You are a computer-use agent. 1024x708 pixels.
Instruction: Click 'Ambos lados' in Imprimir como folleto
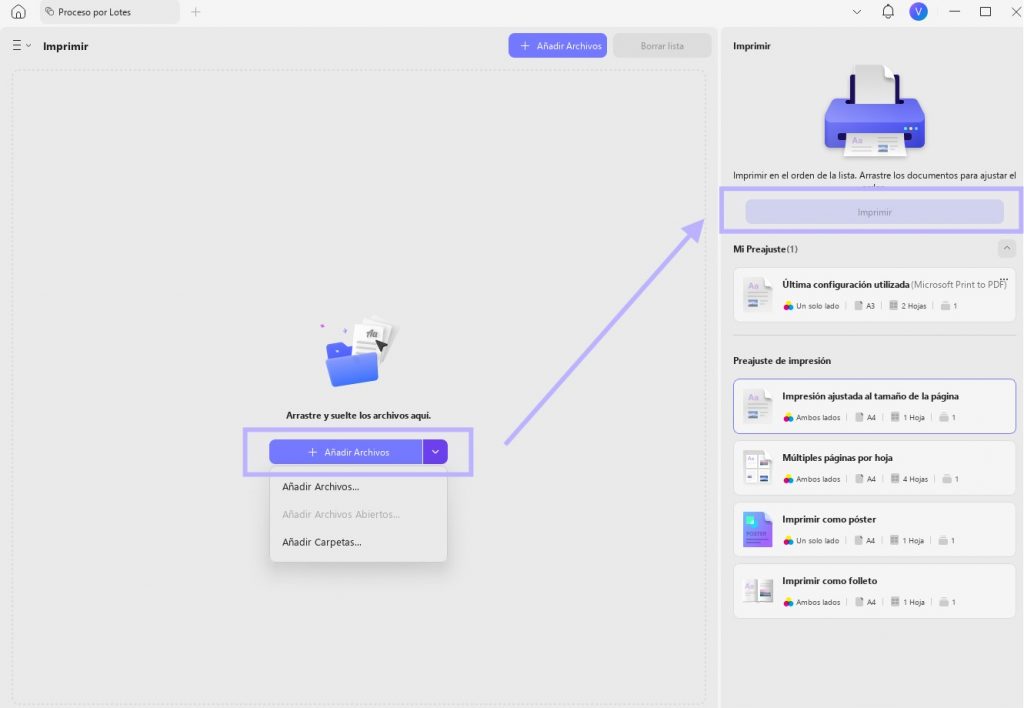[x=818, y=602]
